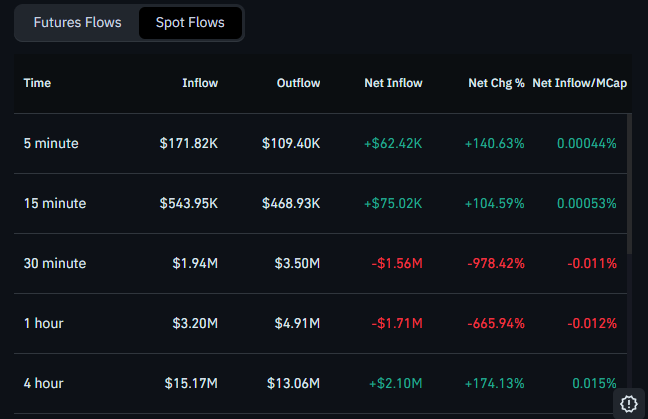Click the Net Inflow column header
The image size is (648, 419).
click(393, 83)
